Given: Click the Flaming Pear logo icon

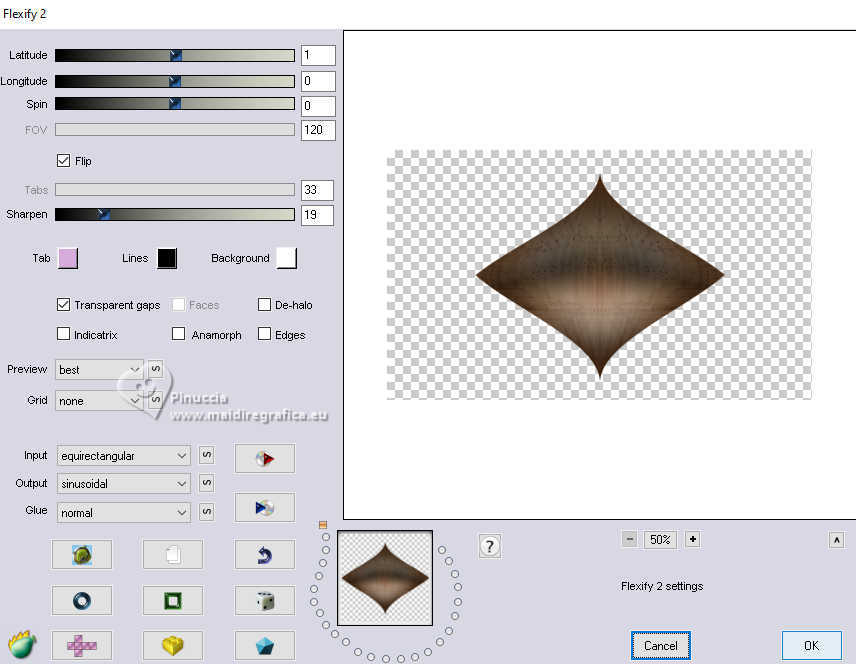Looking at the screenshot, I should click(22, 644).
